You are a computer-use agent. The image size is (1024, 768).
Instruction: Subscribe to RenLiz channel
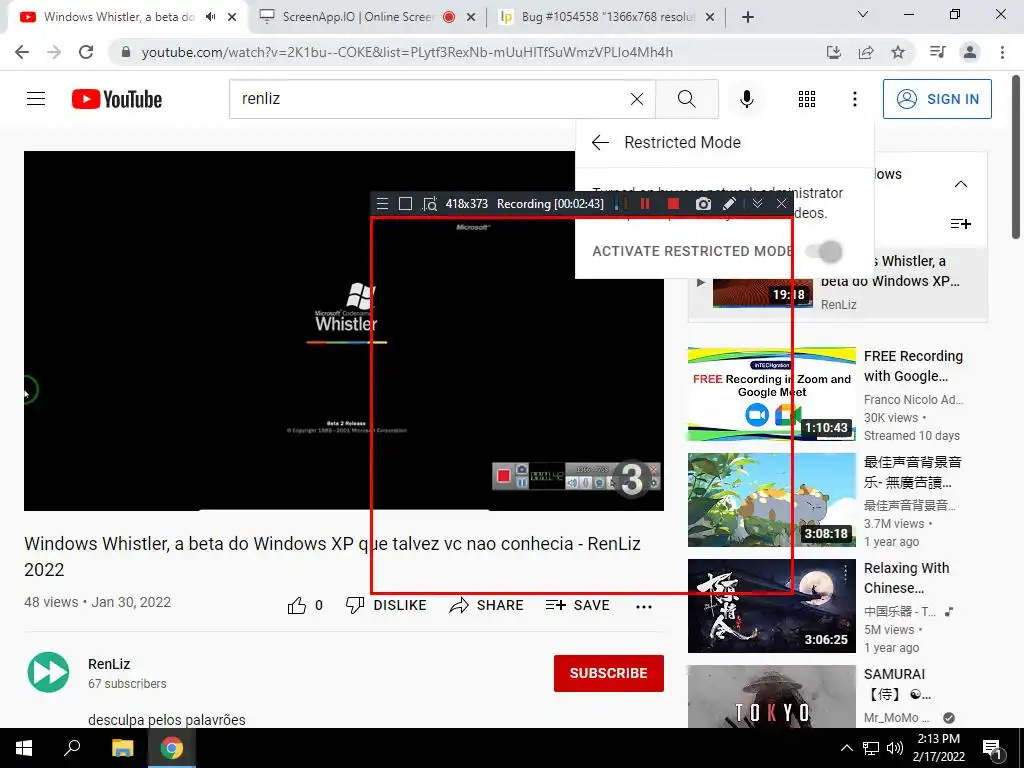[x=609, y=673]
